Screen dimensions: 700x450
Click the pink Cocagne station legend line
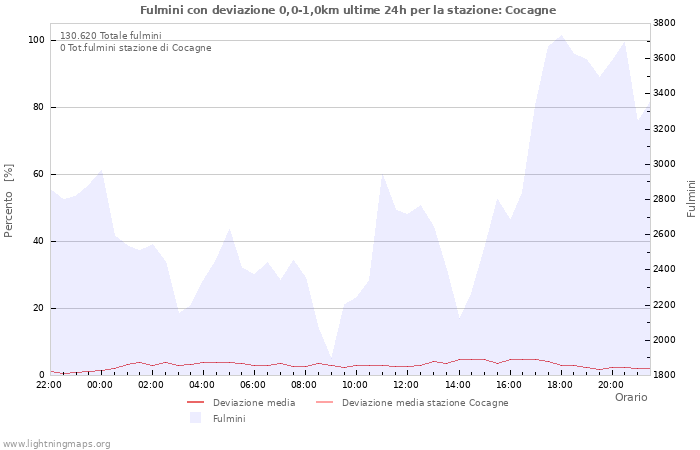(325, 402)
